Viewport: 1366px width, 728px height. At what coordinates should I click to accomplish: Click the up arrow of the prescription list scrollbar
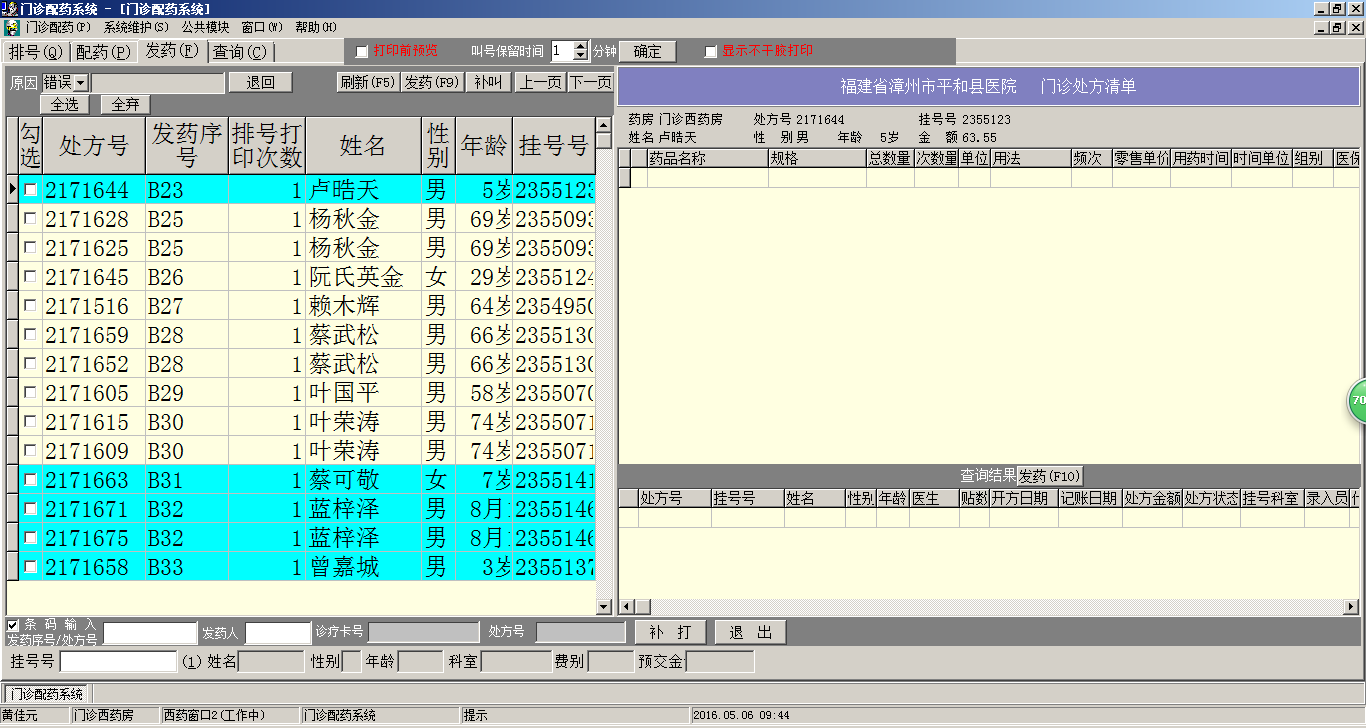tap(604, 126)
